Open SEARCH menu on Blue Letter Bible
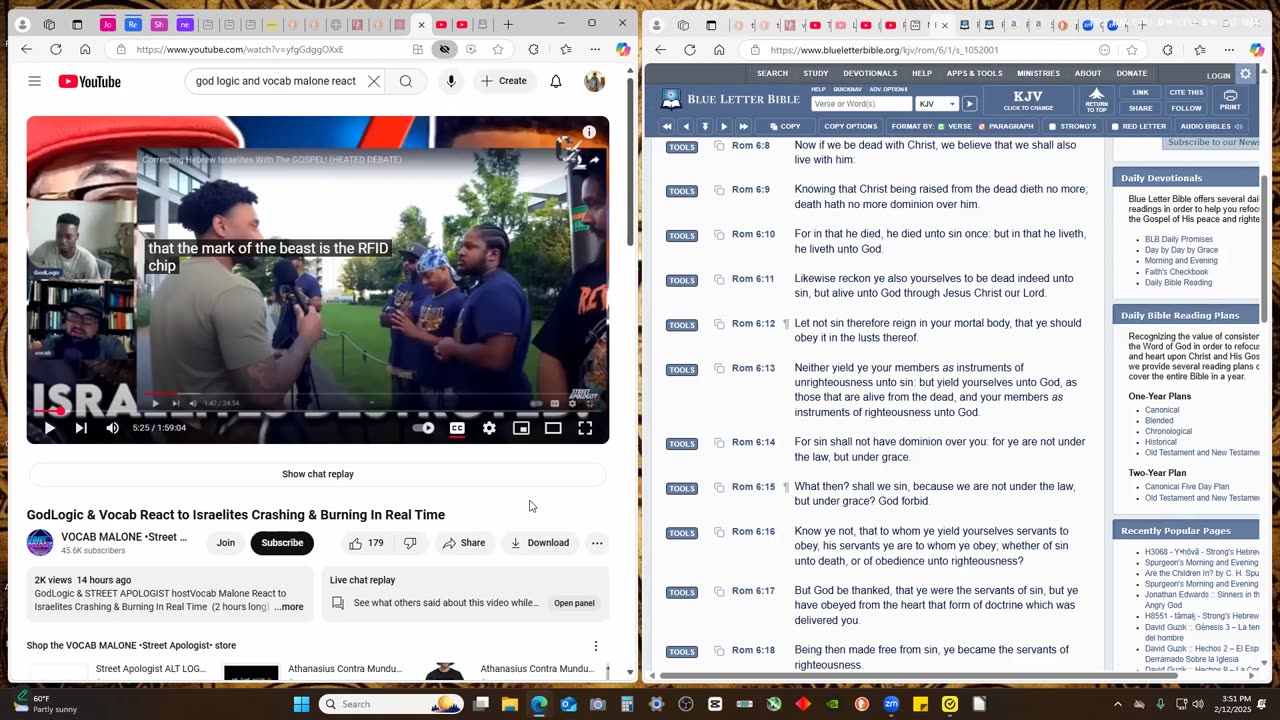The height and width of the screenshot is (720, 1280). click(x=772, y=73)
